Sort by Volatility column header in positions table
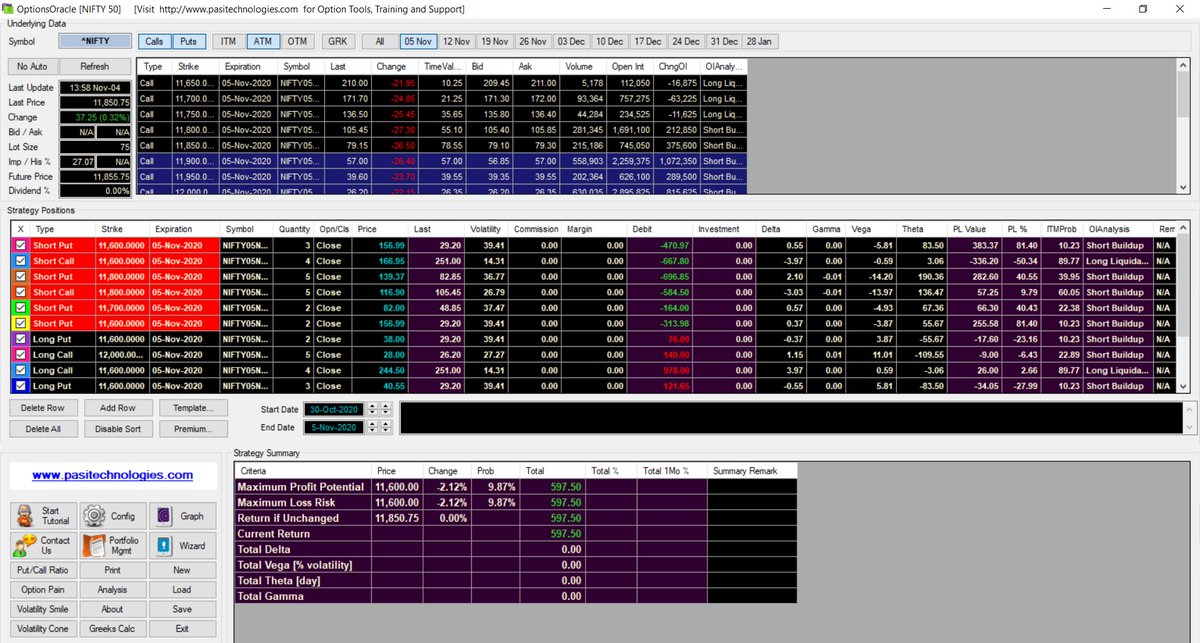 pyautogui.click(x=484, y=229)
